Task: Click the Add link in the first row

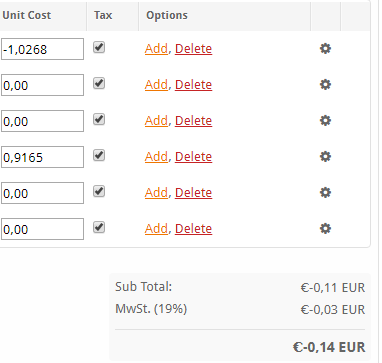Action: coord(156,49)
